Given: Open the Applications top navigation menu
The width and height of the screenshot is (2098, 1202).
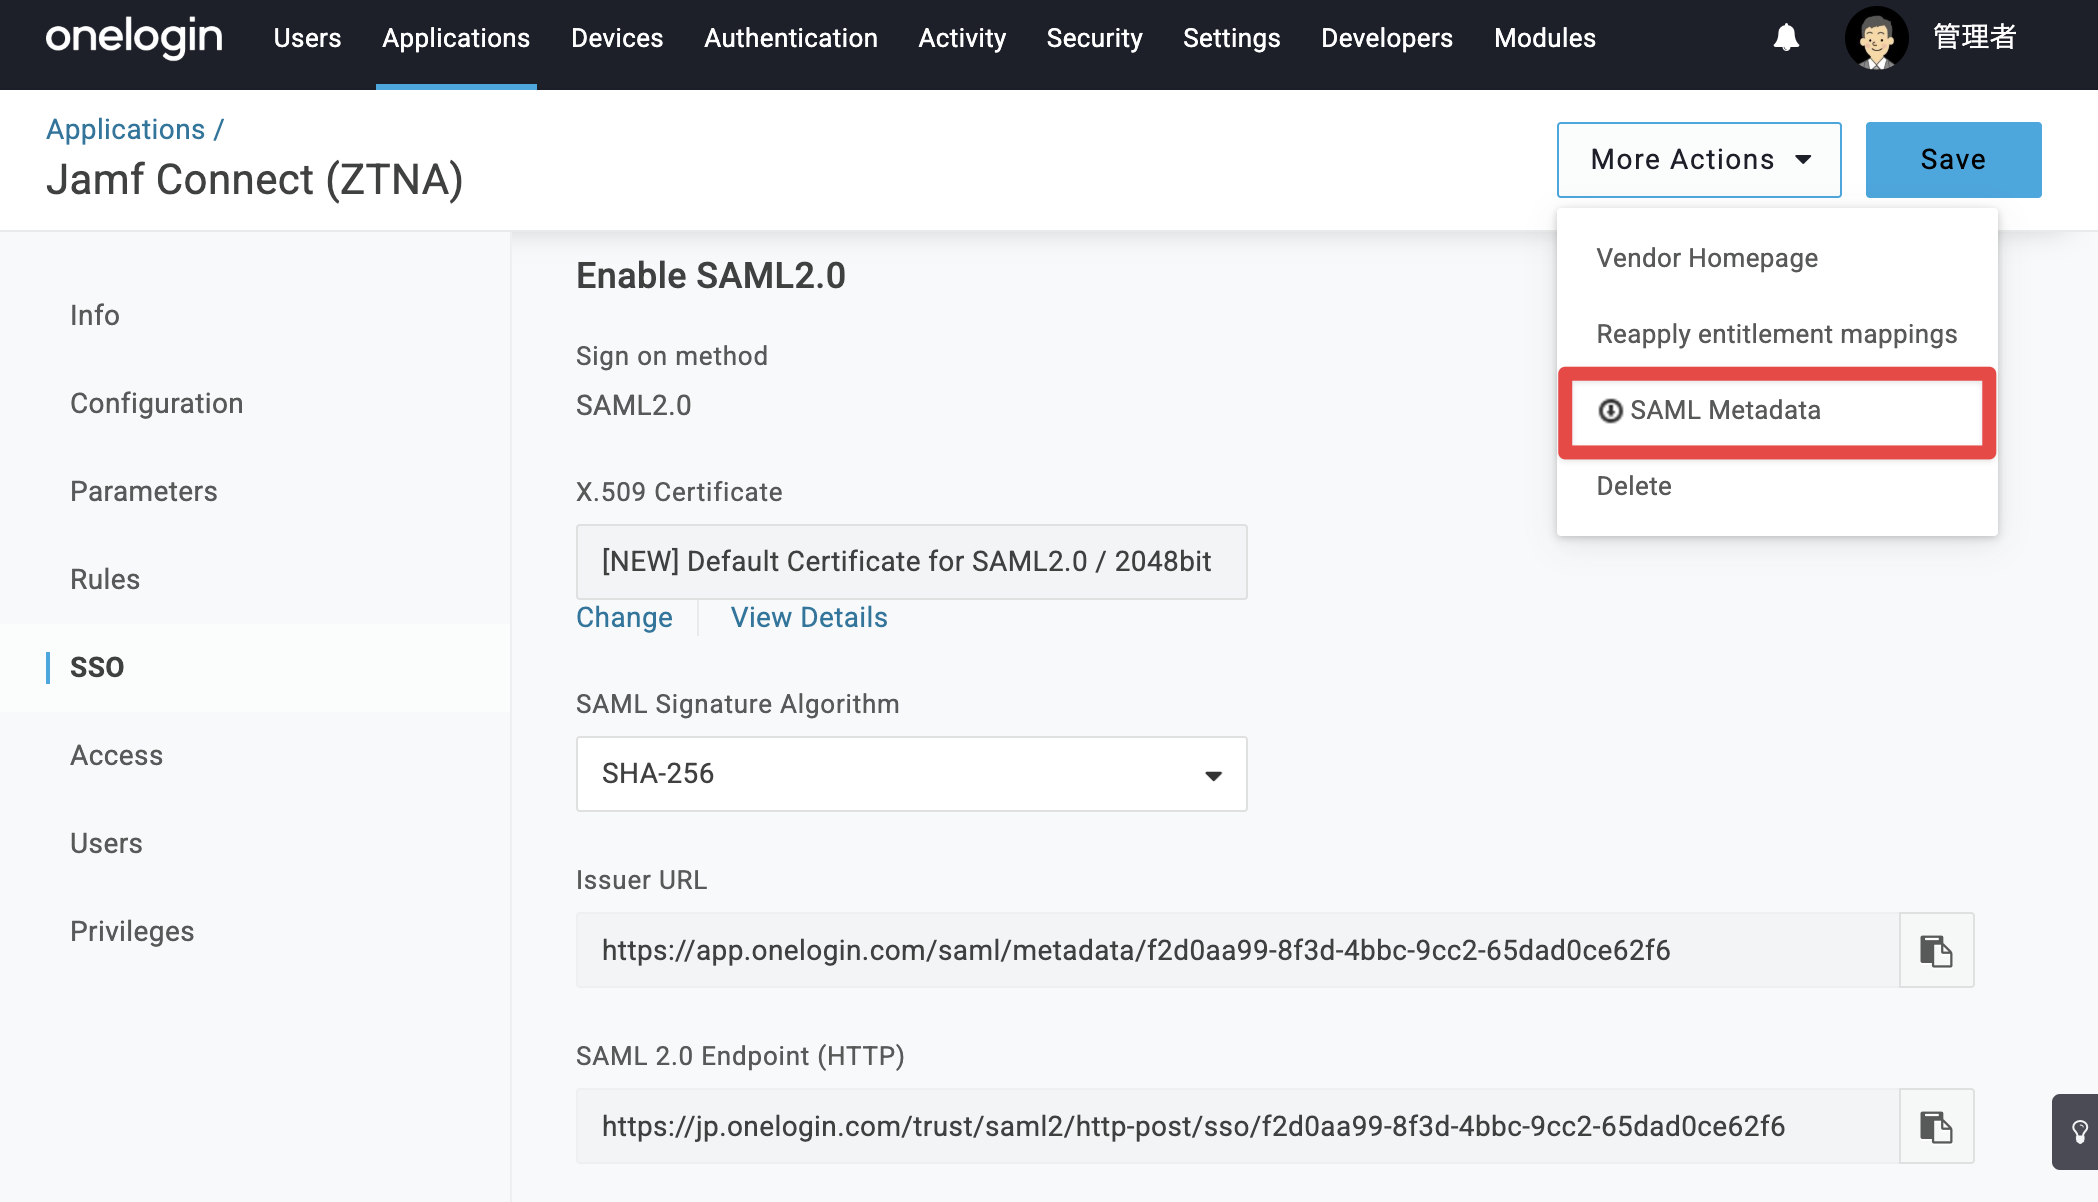Looking at the screenshot, I should coord(456,38).
